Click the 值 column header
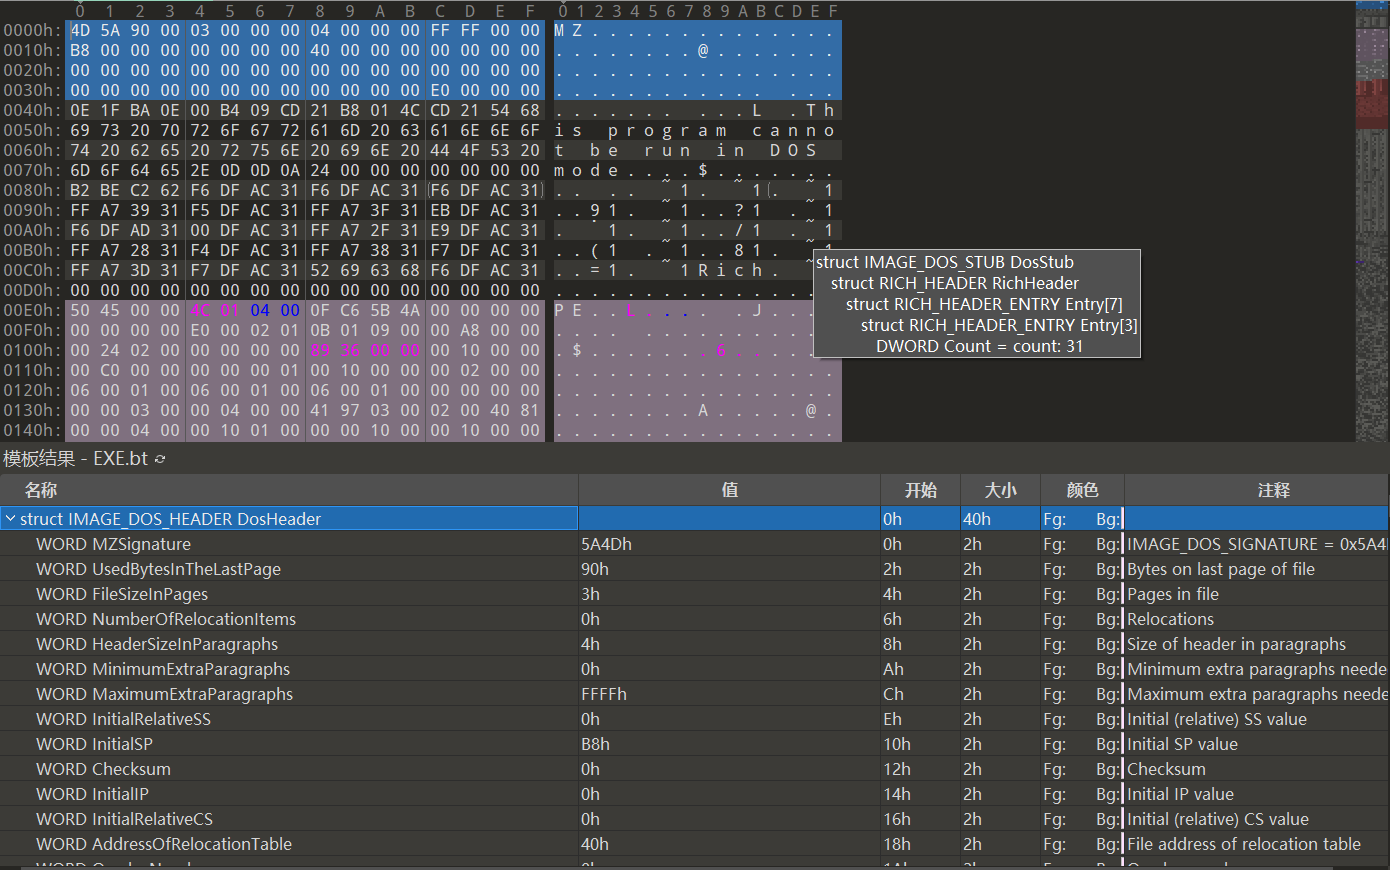Viewport: 1390px width, 870px height. [730, 490]
